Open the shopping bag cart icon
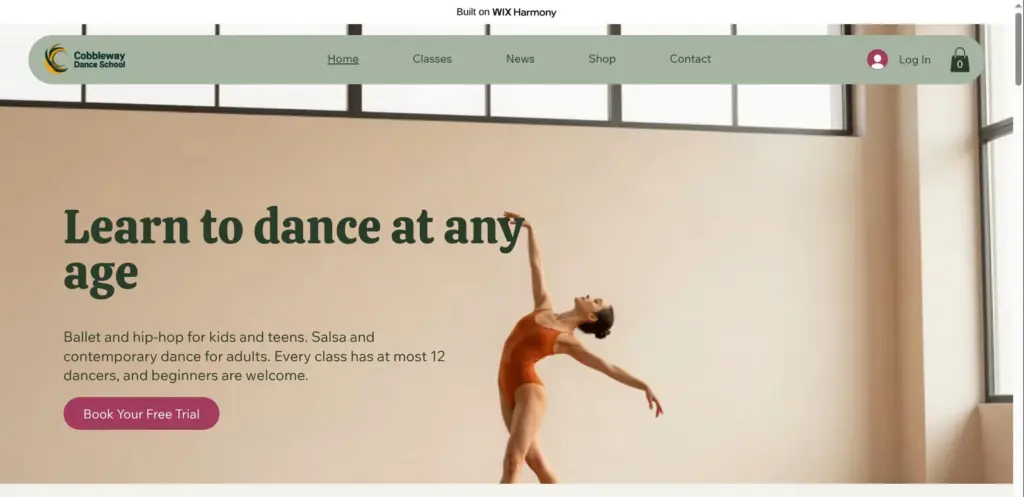Image resolution: width=1024 pixels, height=497 pixels. (x=959, y=59)
